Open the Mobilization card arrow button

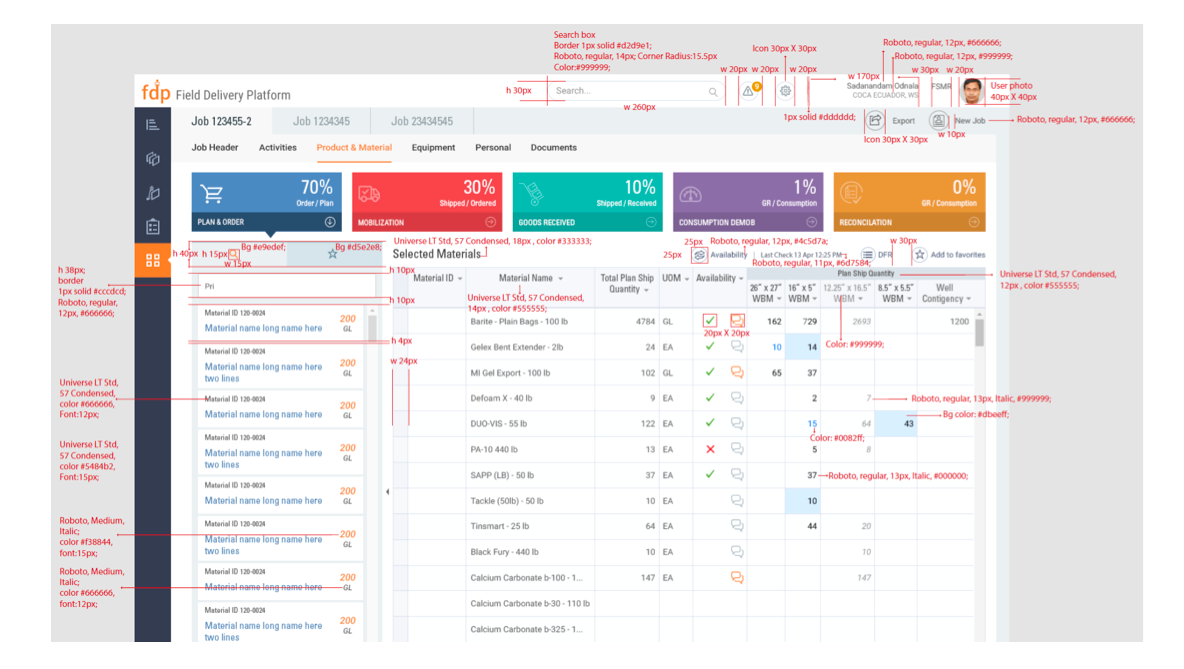pos(490,222)
